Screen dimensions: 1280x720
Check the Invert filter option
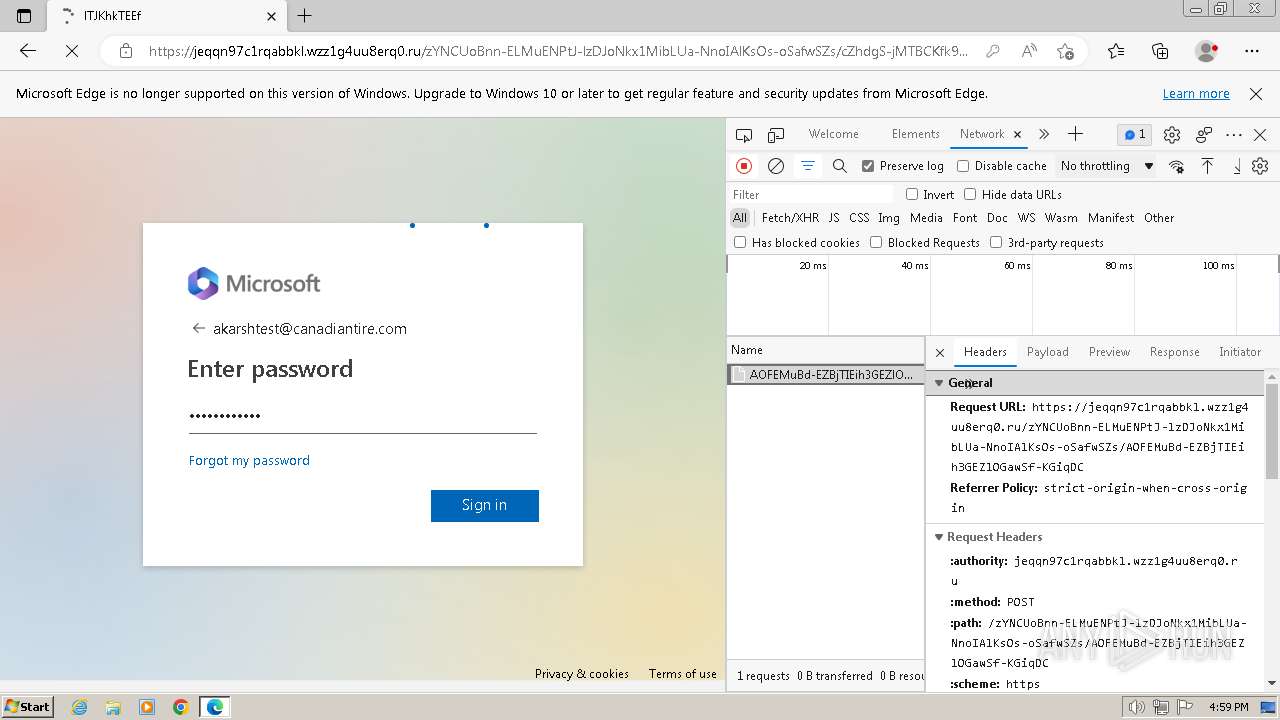pyautogui.click(x=912, y=194)
